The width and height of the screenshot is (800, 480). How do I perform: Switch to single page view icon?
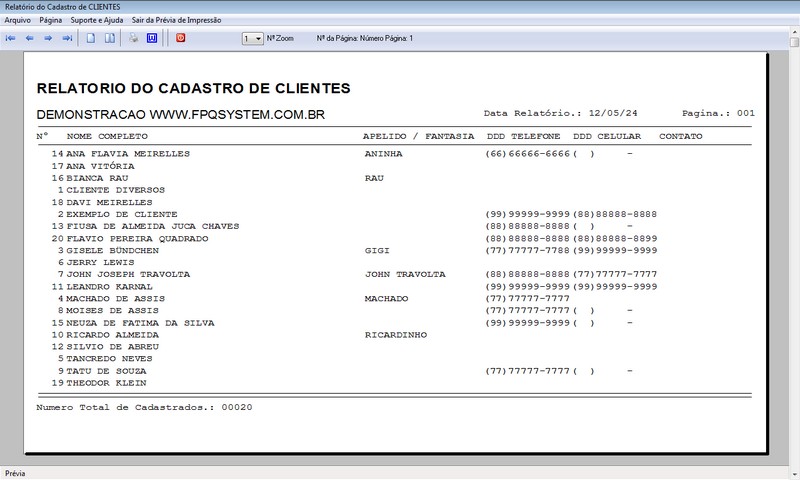click(x=91, y=38)
